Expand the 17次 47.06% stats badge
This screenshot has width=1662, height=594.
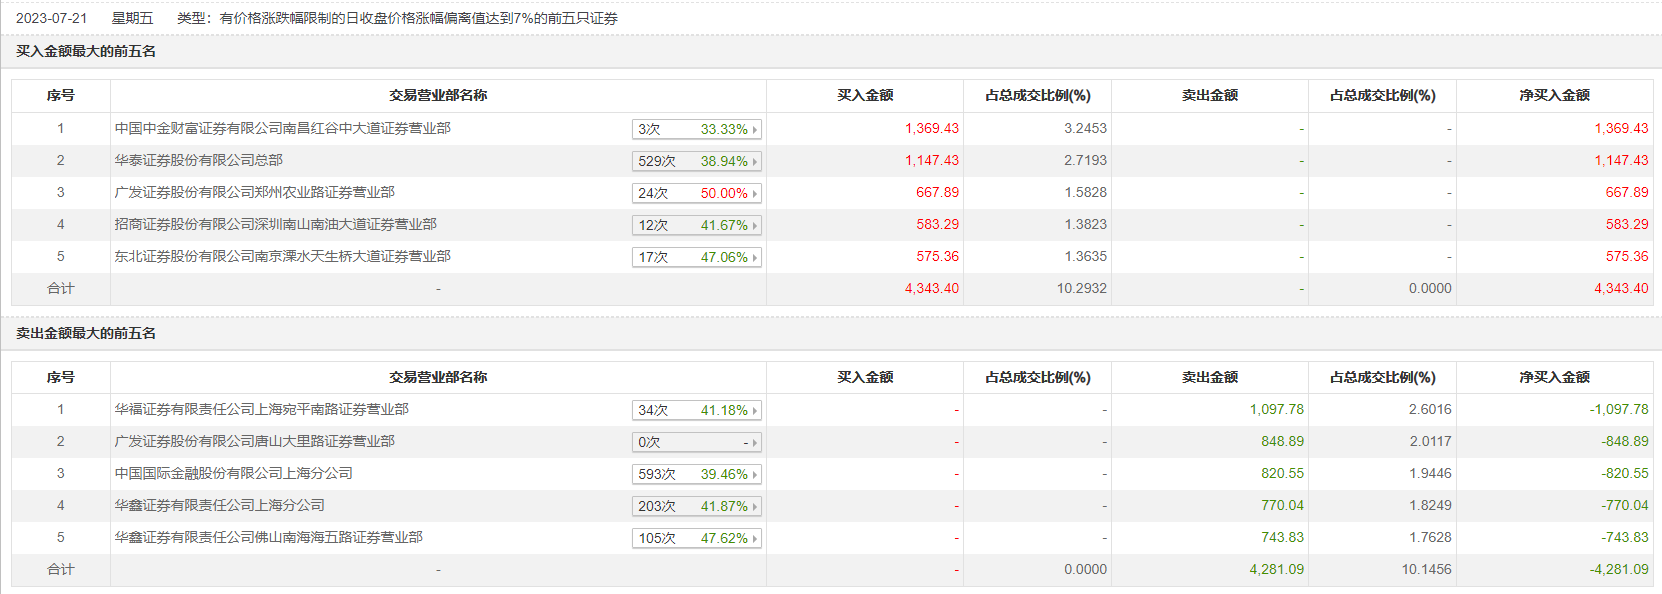pos(755,258)
